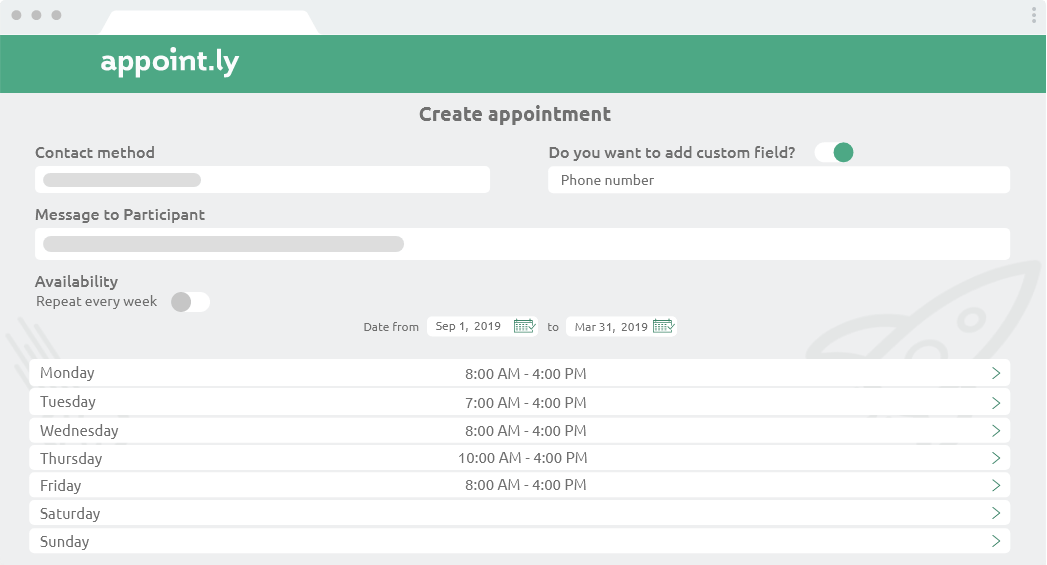Click the appoint.ly logo
1047x565 pixels.
click(x=170, y=62)
